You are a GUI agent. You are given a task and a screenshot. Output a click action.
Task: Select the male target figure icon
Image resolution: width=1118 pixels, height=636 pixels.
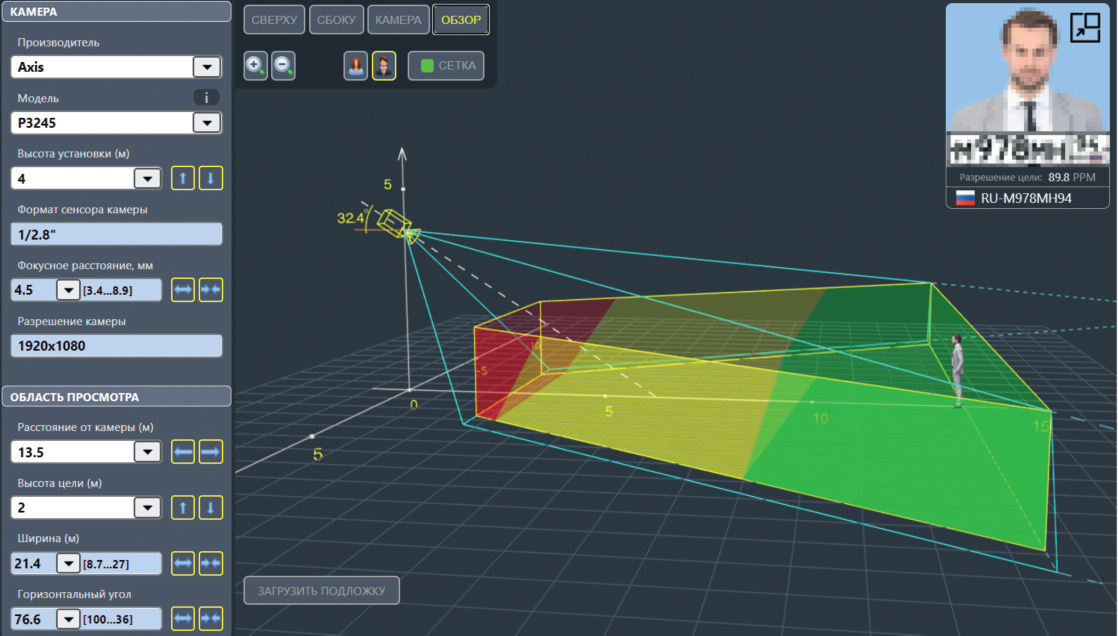(x=383, y=67)
